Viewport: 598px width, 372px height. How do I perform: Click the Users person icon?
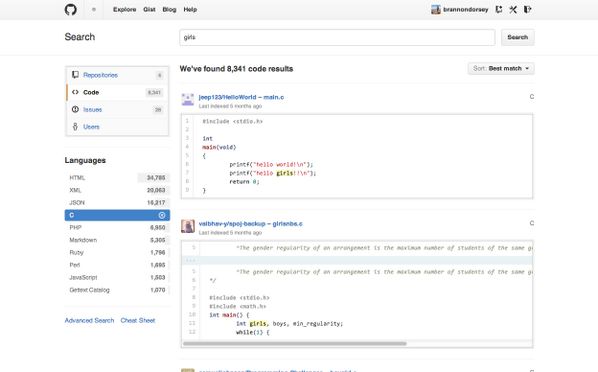(x=75, y=126)
